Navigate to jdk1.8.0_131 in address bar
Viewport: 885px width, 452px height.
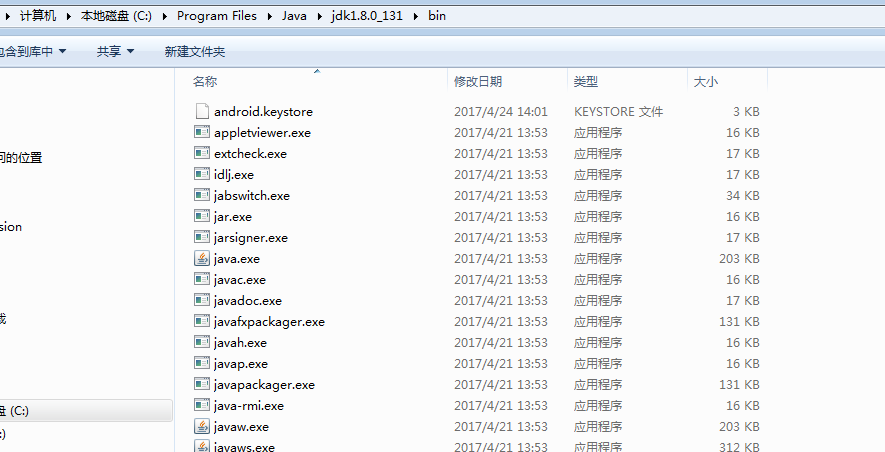pyautogui.click(x=367, y=16)
